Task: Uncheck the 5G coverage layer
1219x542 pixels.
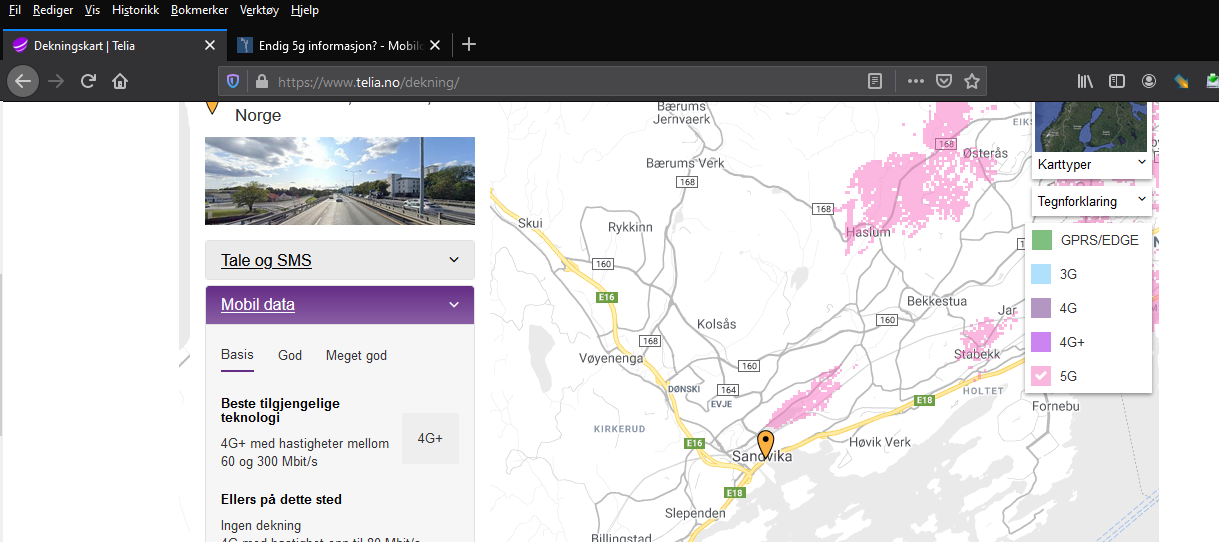Action: click(x=1042, y=376)
